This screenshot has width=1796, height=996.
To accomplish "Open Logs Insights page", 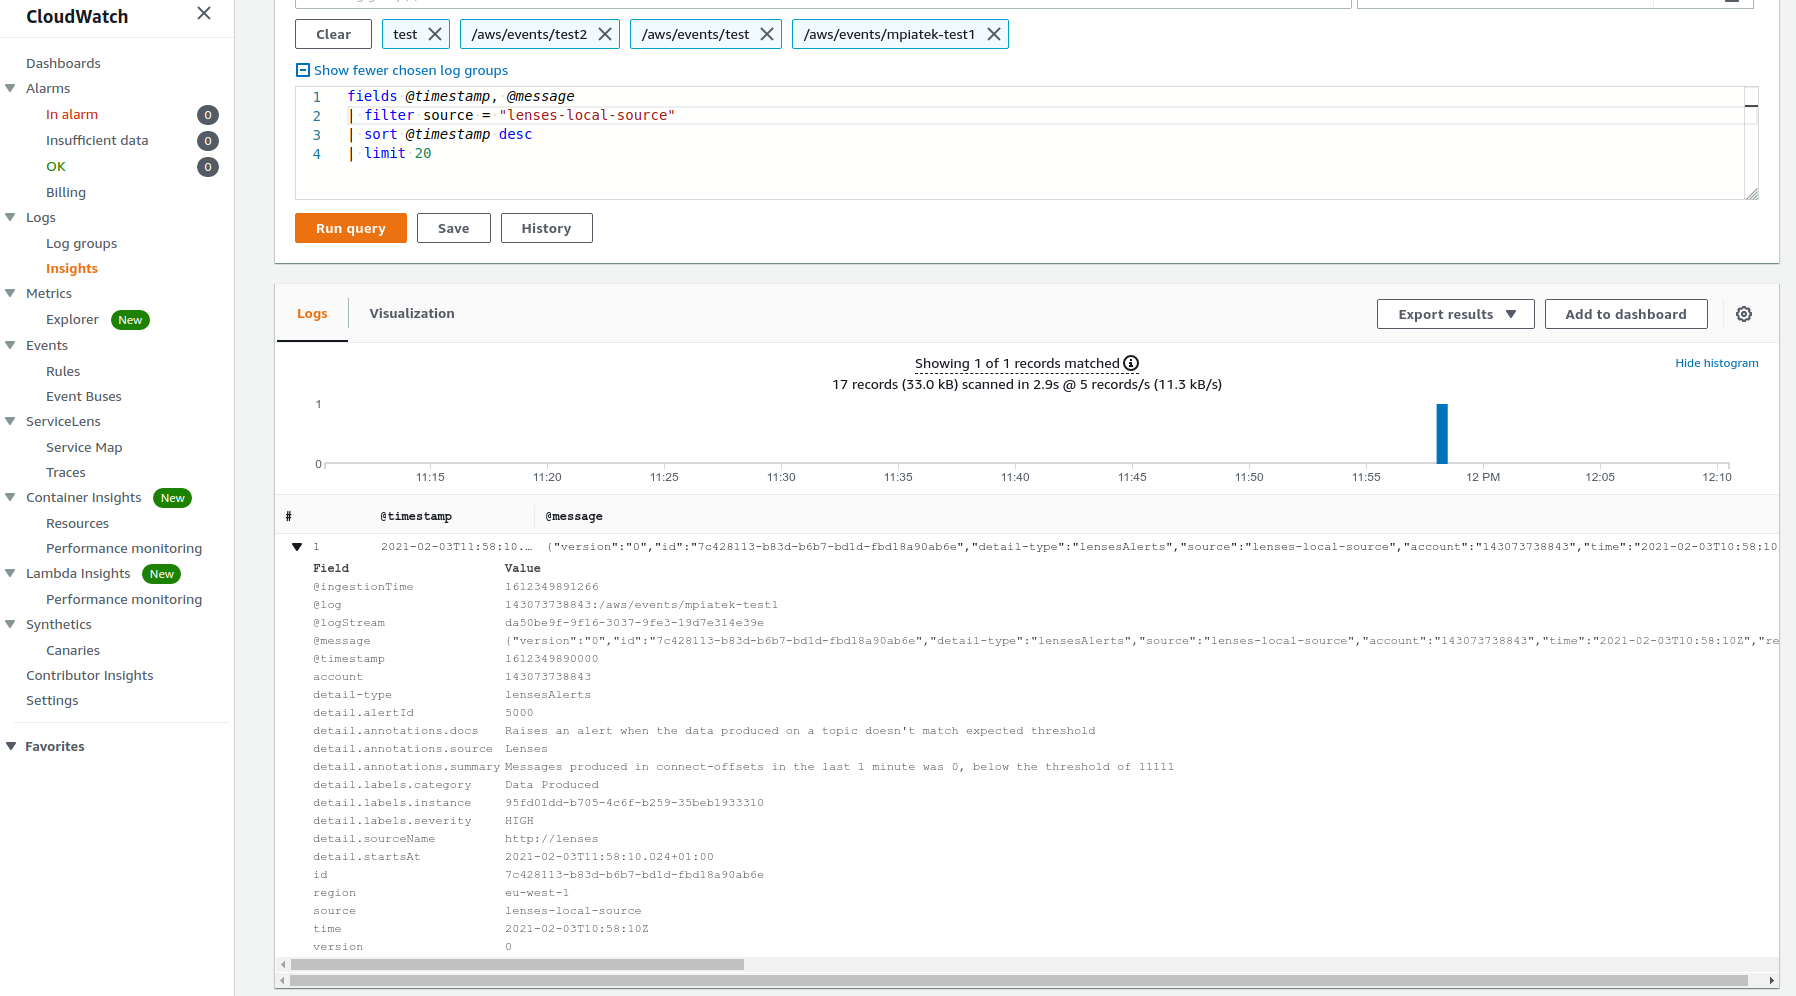I will (x=72, y=268).
